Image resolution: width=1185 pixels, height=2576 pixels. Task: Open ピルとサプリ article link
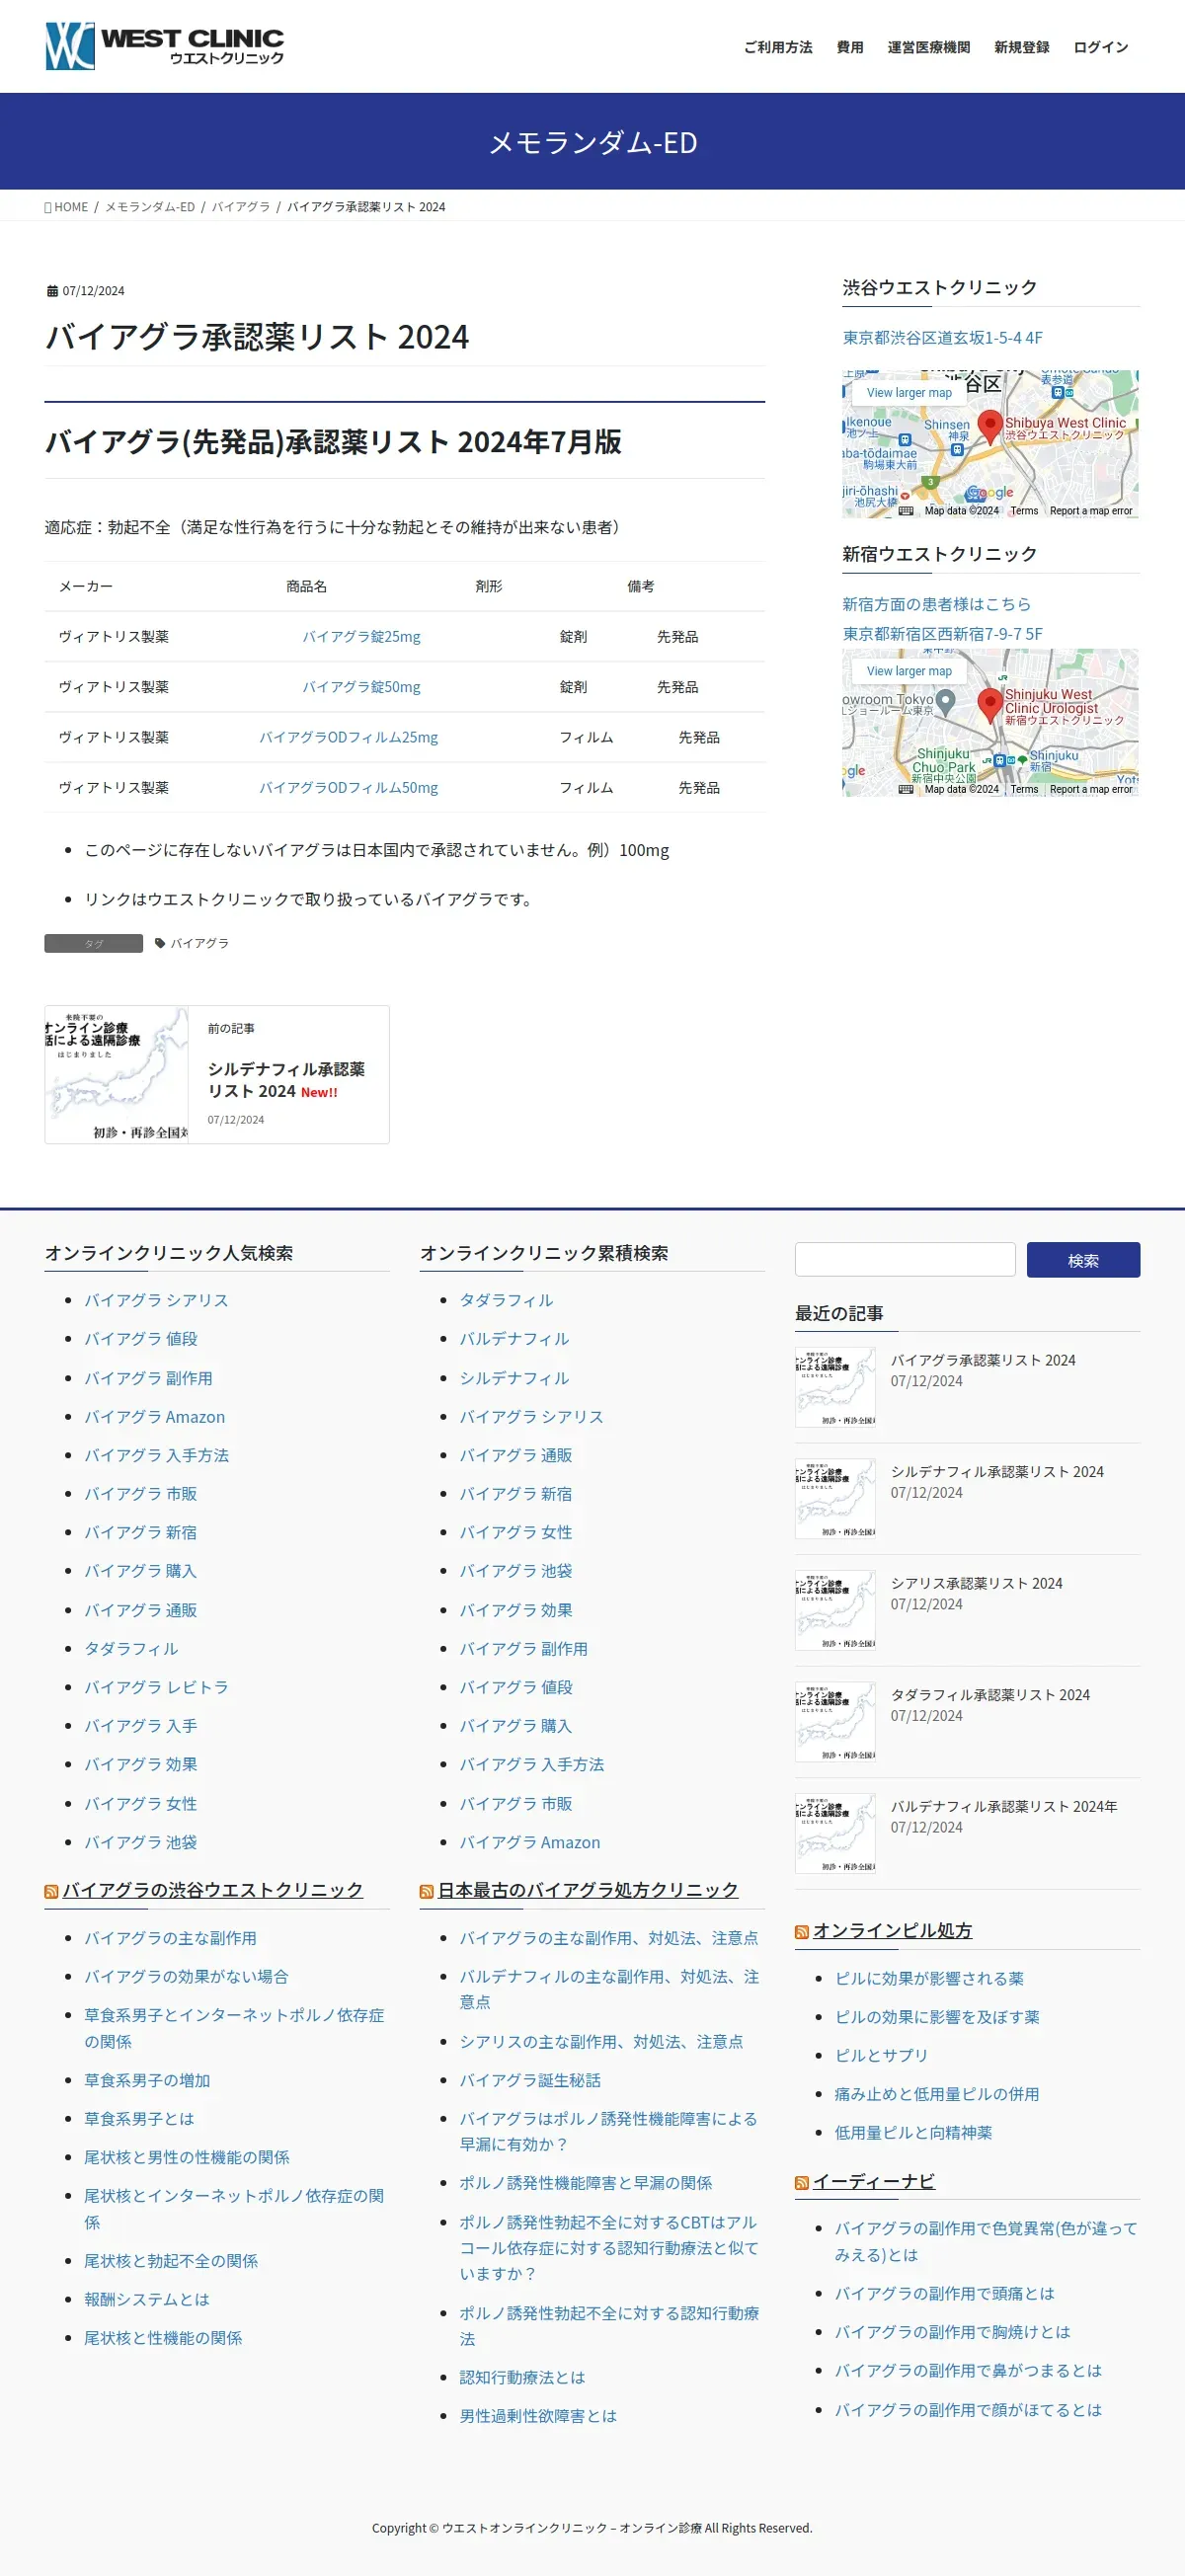point(881,2055)
